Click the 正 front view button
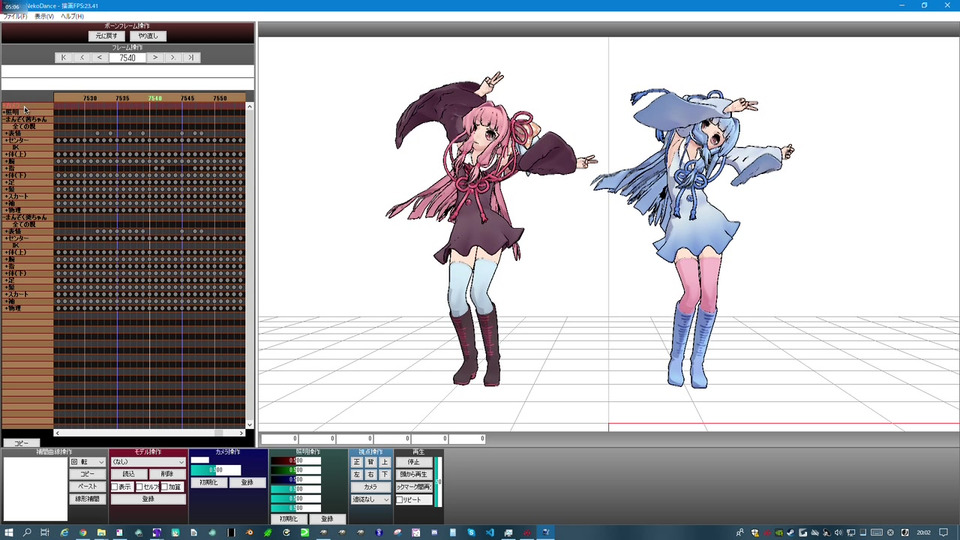This screenshot has height=540, width=960. [357, 462]
